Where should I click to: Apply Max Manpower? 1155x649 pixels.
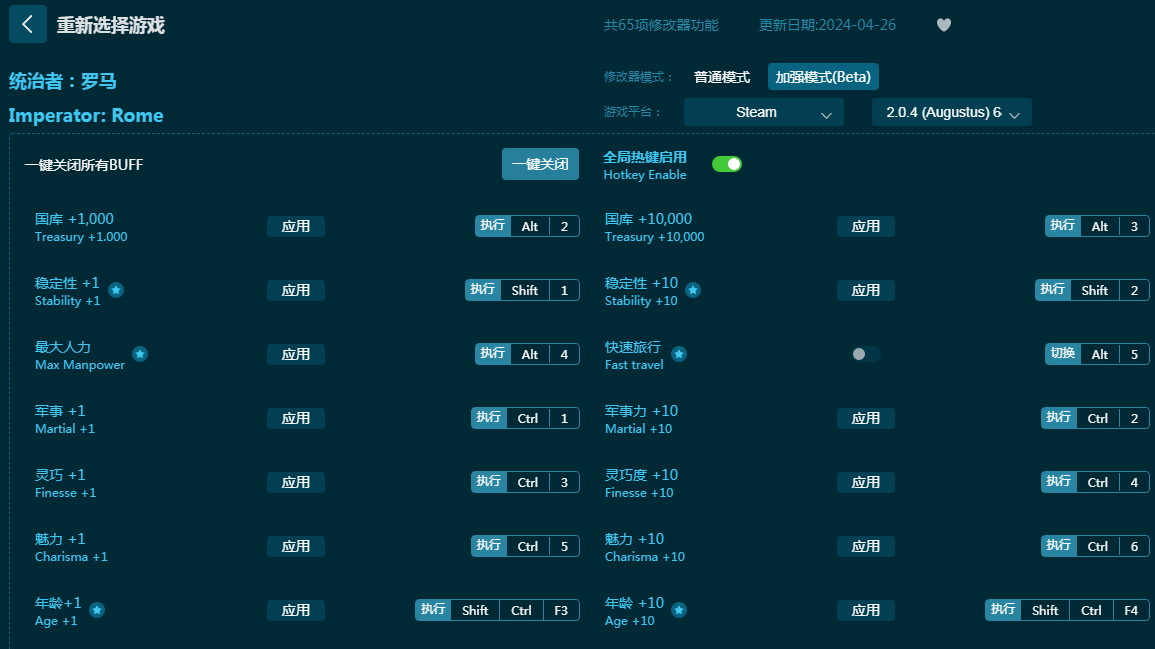(x=295, y=354)
